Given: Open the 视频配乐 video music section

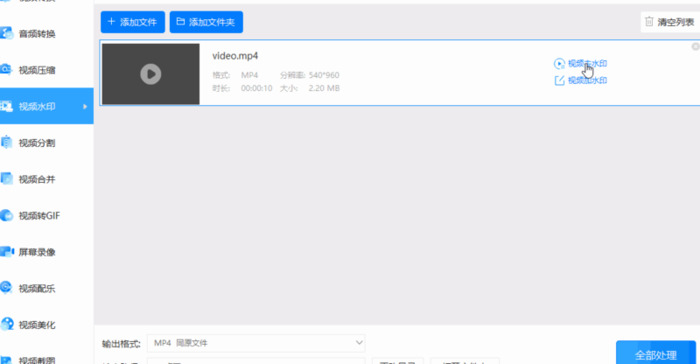Looking at the screenshot, I should (x=37, y=289).
